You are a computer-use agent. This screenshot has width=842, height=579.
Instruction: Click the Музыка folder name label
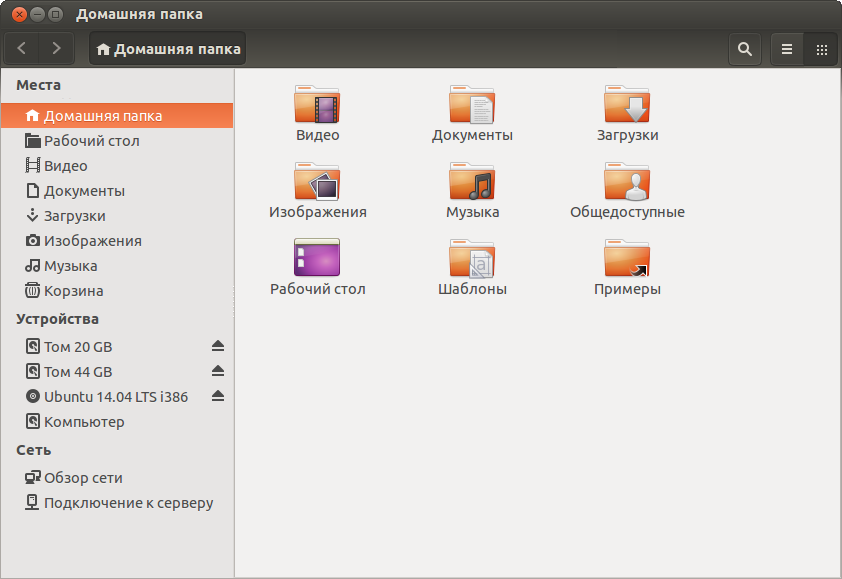pyautogui.click(x=473, y=212)
